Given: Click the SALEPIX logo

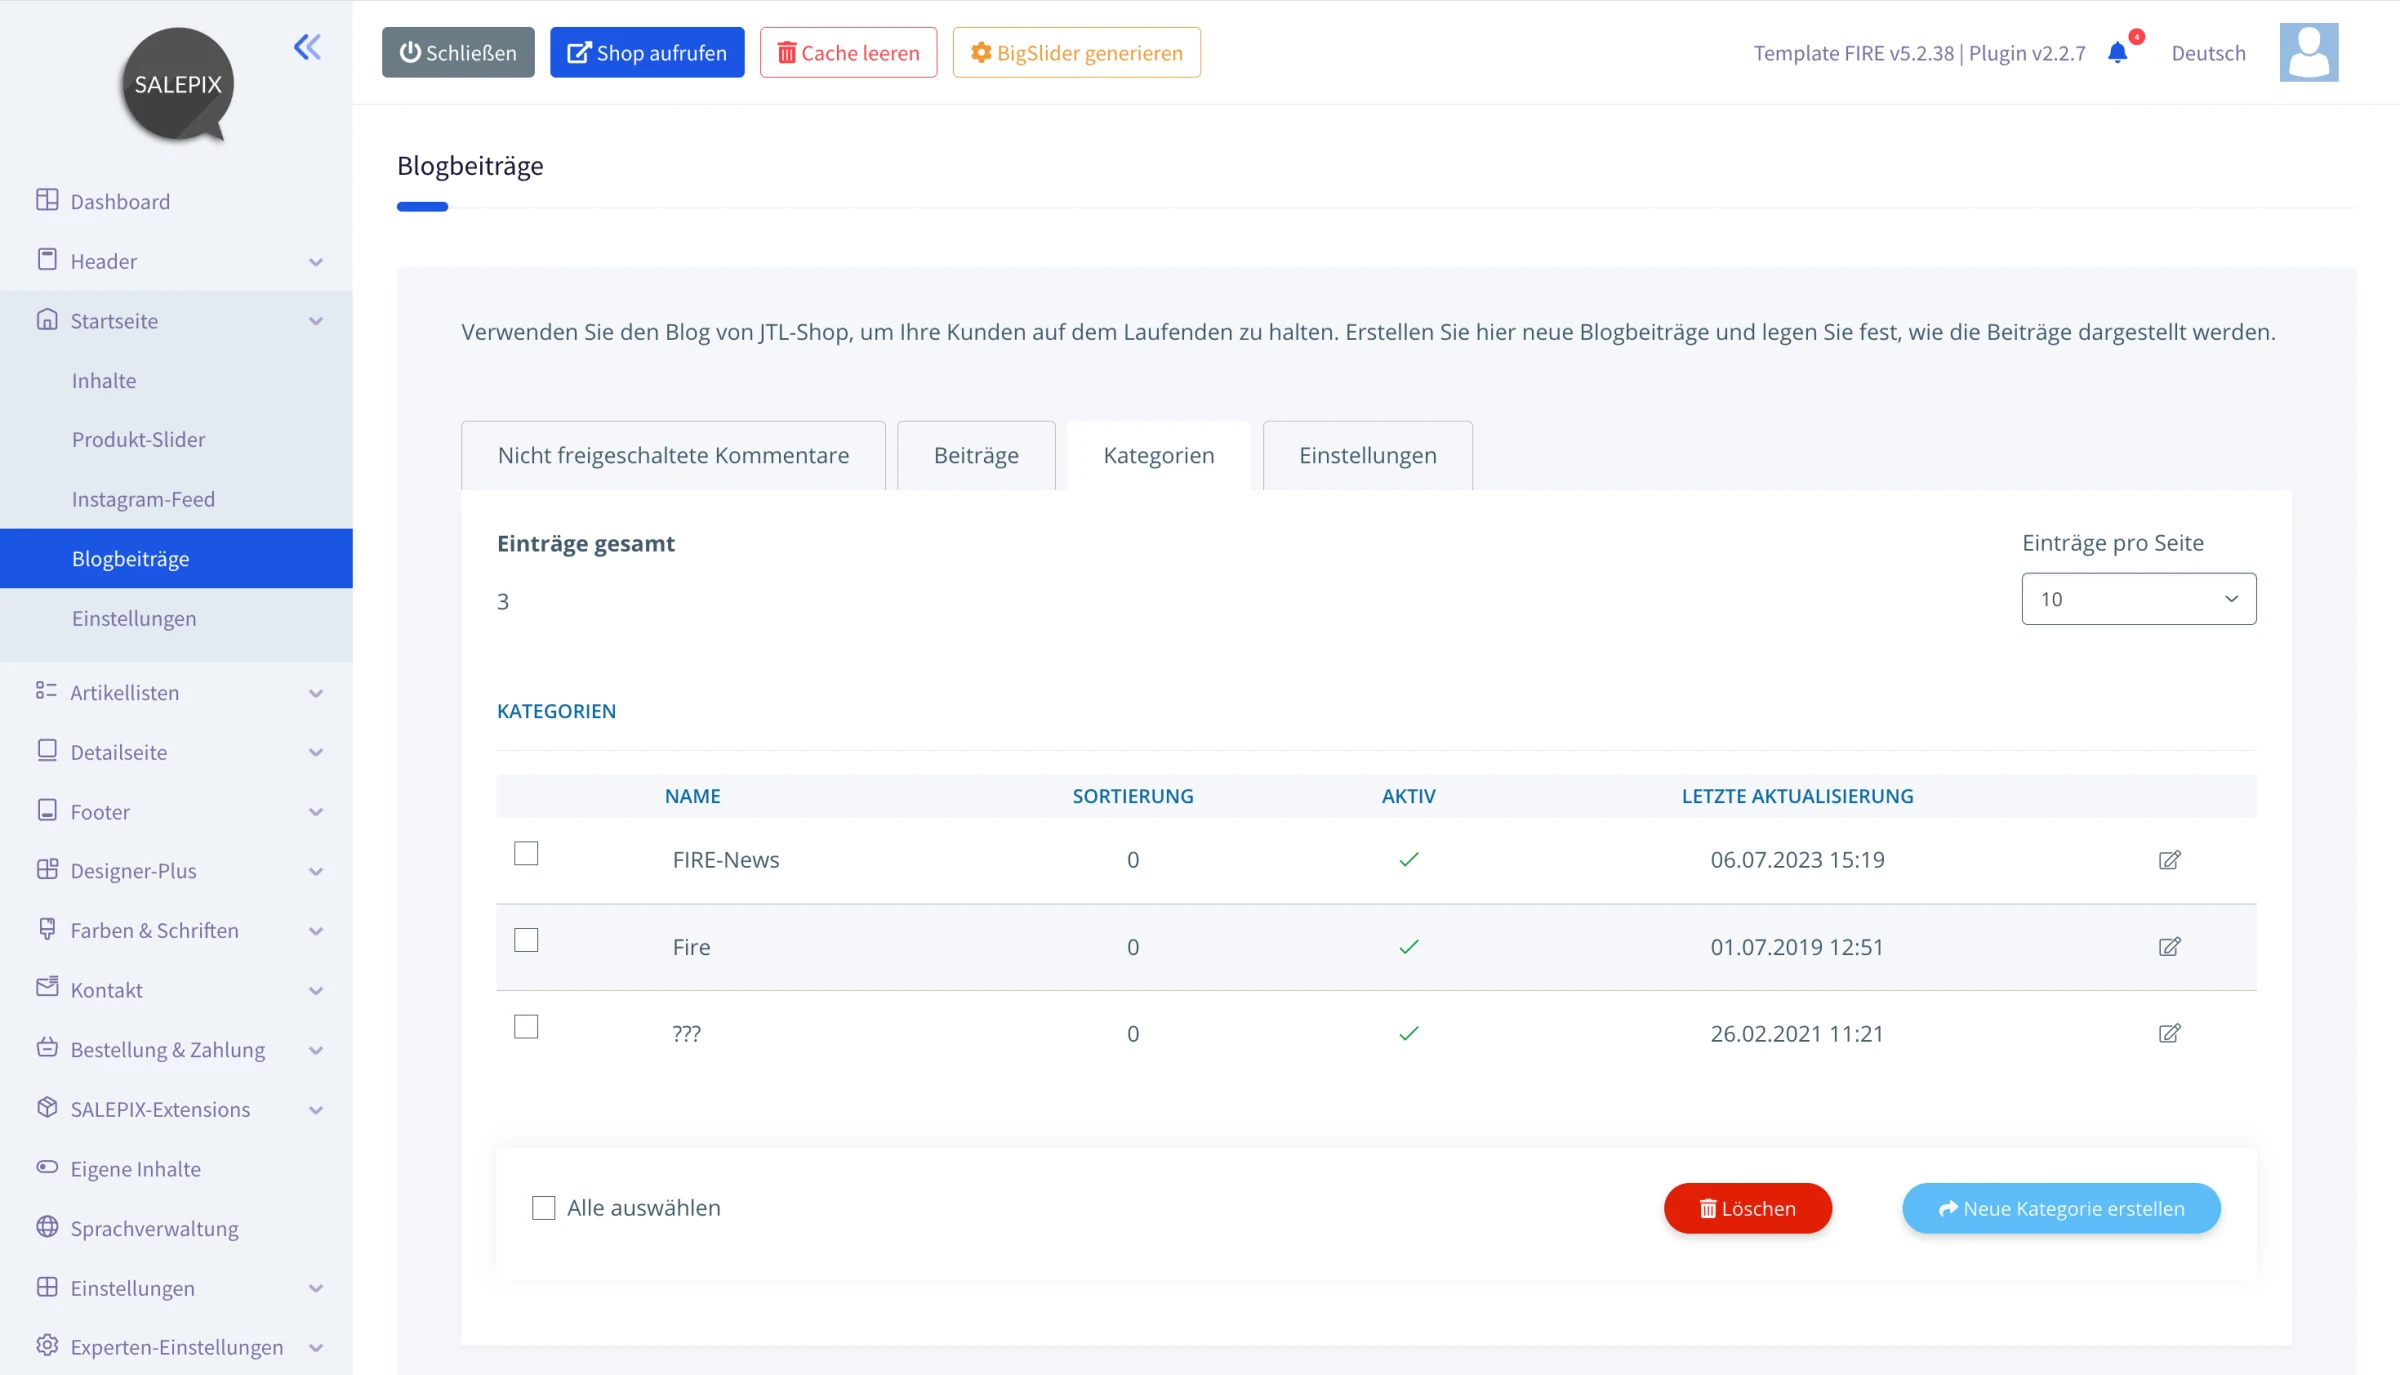Looking at the screenshot, I should pyautogui.click(x=178, y=85).
